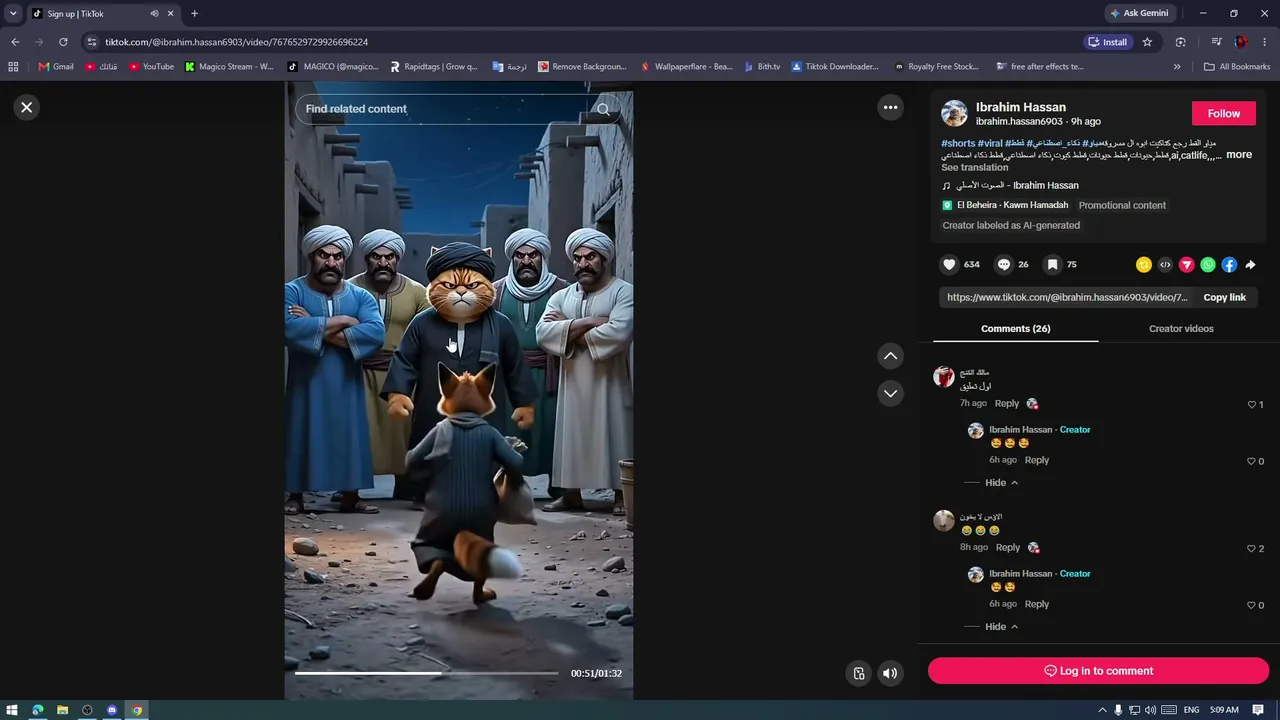Open File Explorer from the taskbar
The image size is (1280, 720).
tap(62, 710)
